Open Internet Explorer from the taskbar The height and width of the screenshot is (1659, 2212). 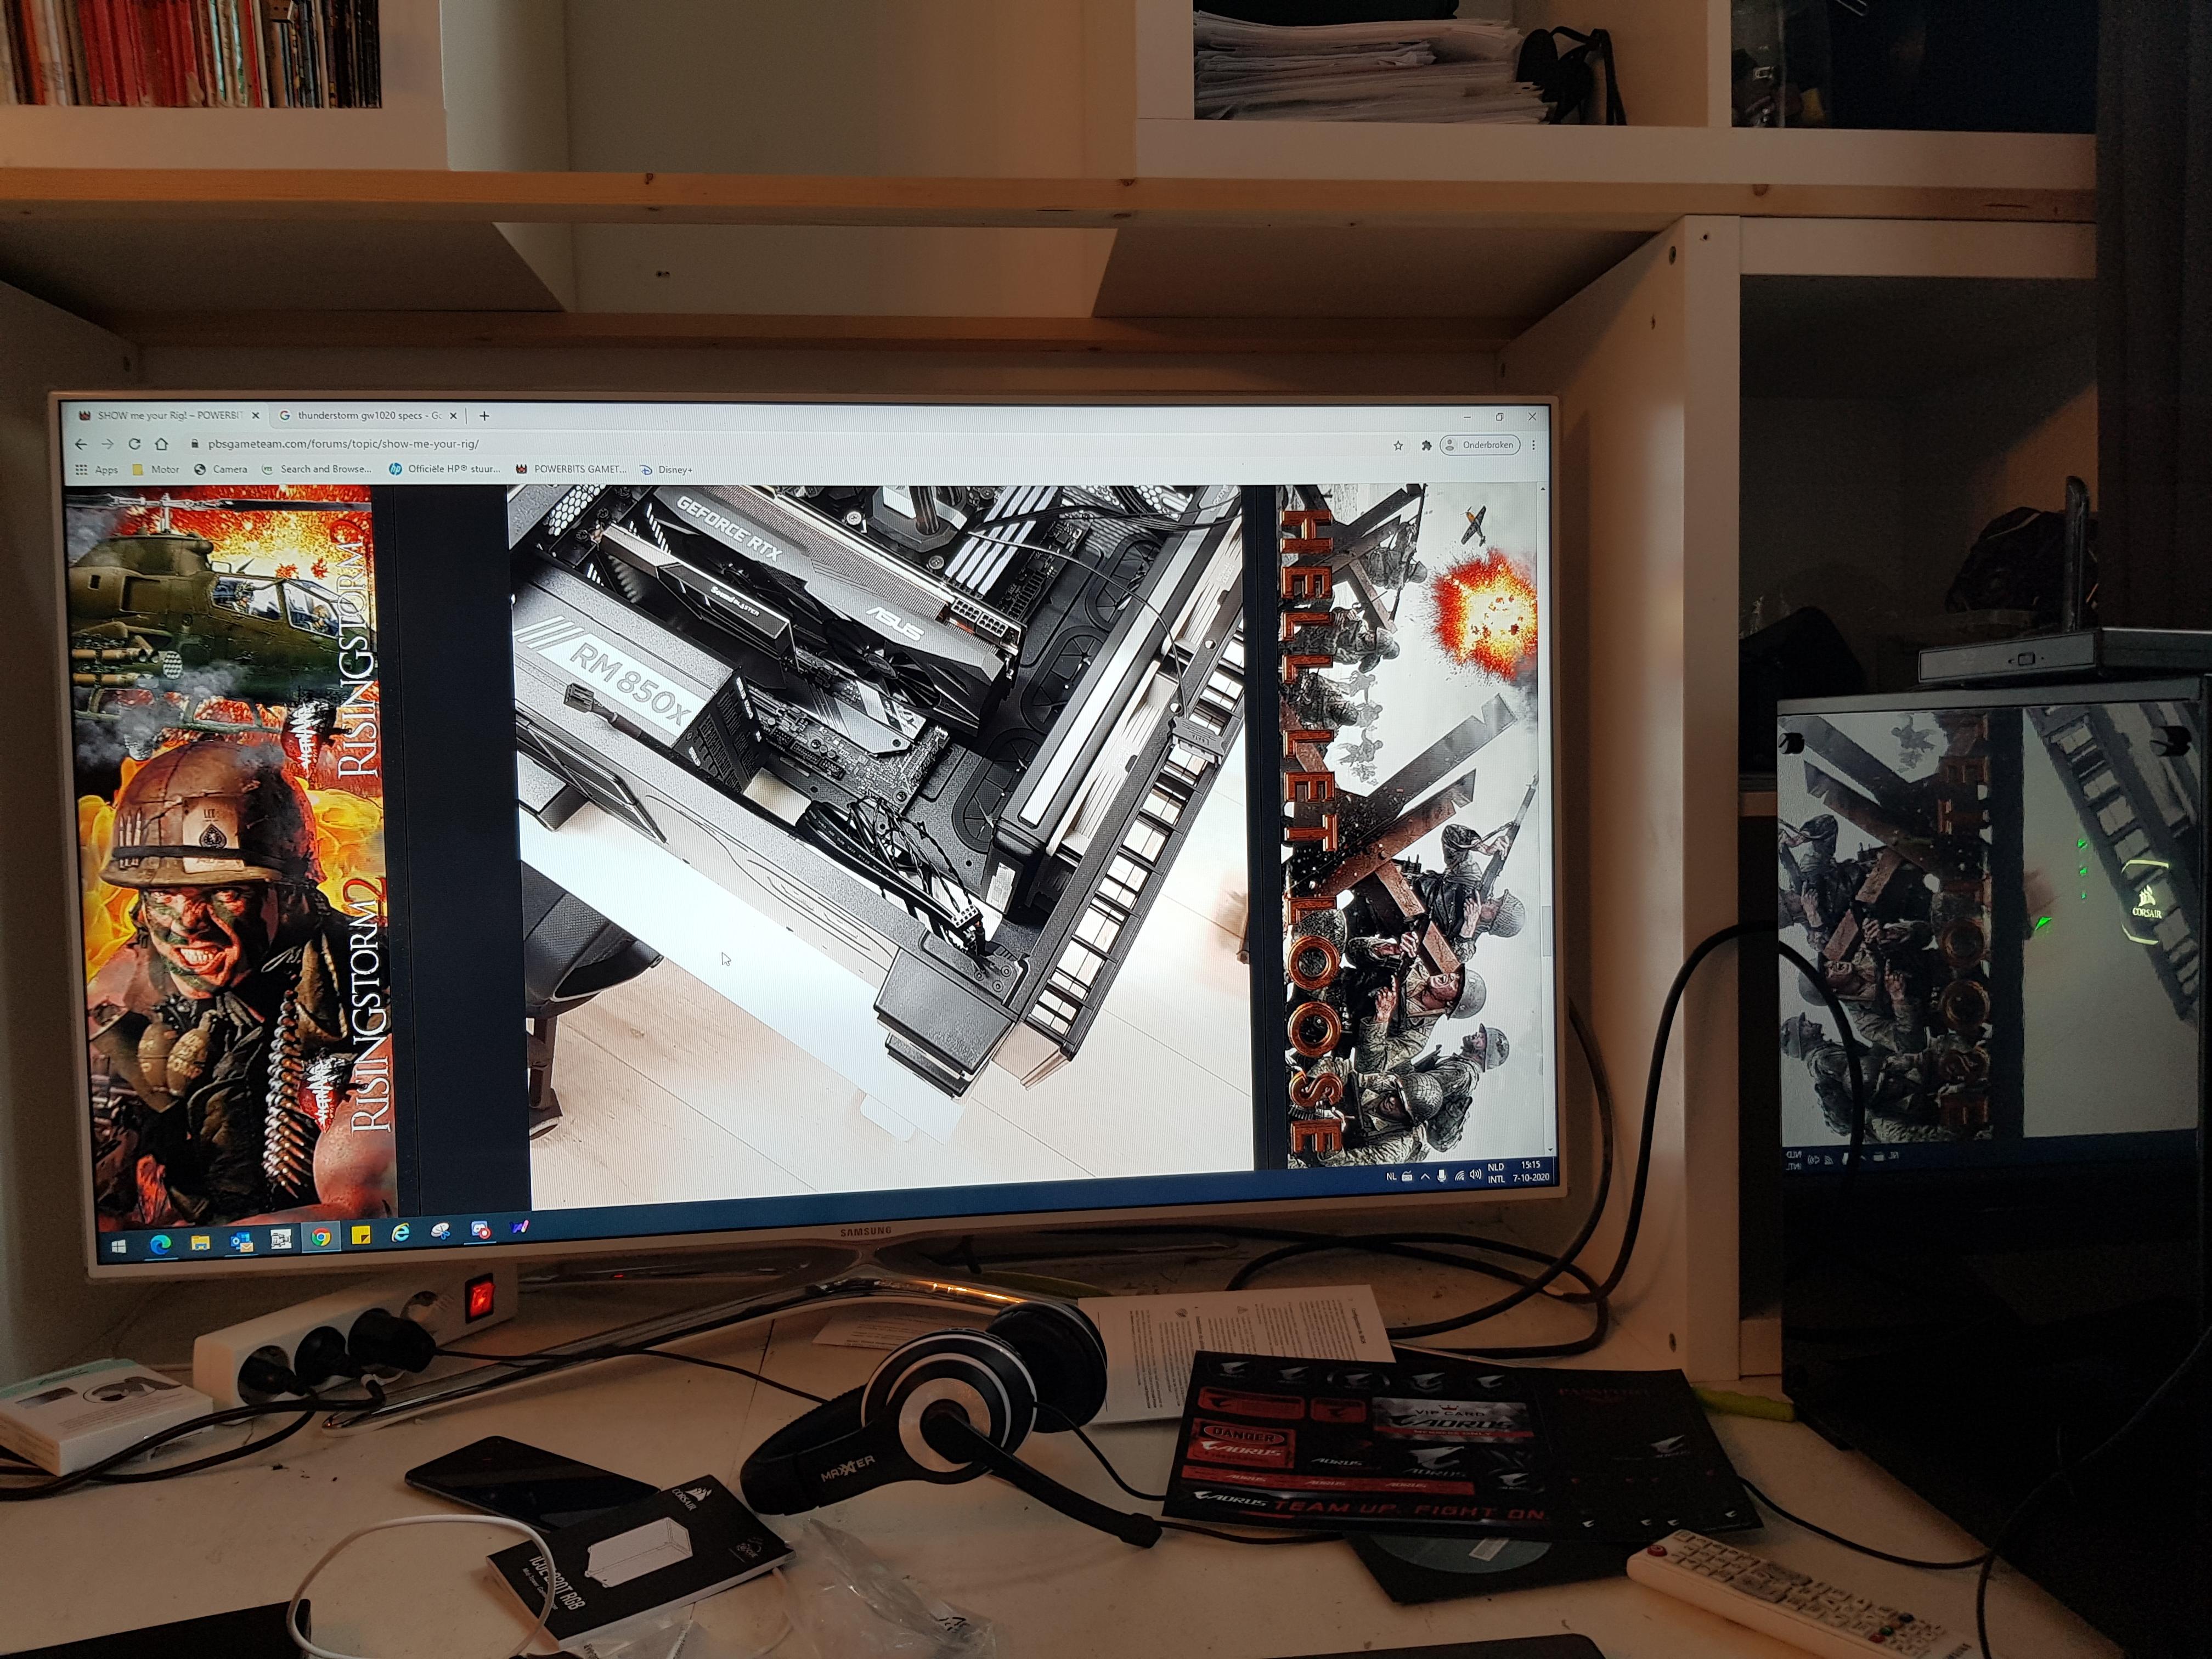(400, 1234)
